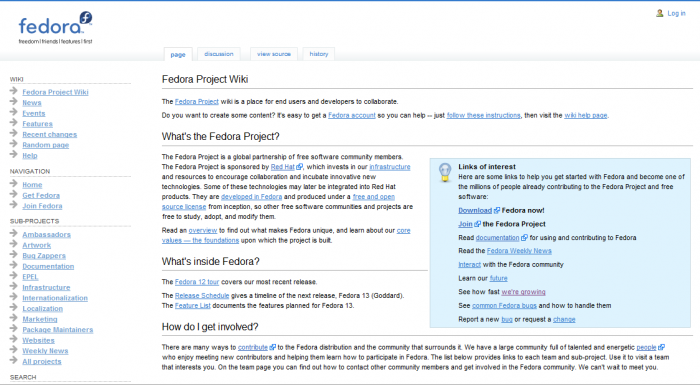700x385 pixels.
Task: Open Websites sub-project link
Action: pyautogui.click(x=38, y=340)
